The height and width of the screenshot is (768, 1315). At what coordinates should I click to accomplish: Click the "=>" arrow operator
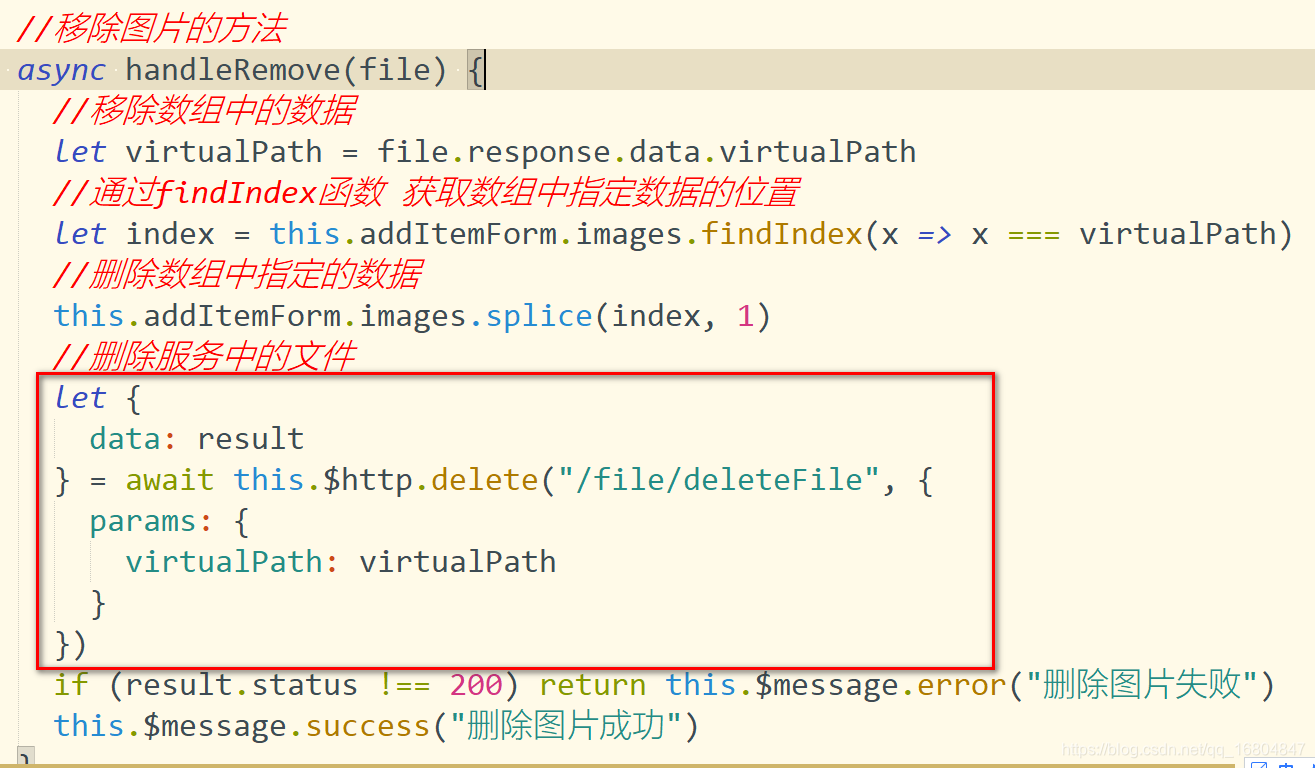pyautogui.click(x=935, y=235)
